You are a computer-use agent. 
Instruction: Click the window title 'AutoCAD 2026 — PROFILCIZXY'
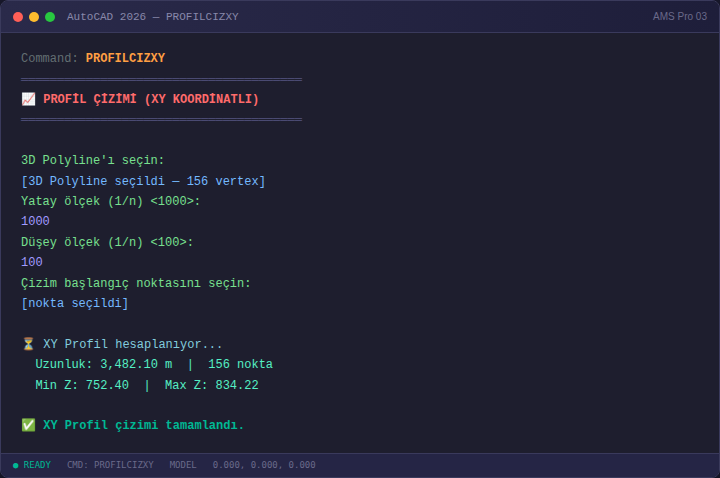152,17
